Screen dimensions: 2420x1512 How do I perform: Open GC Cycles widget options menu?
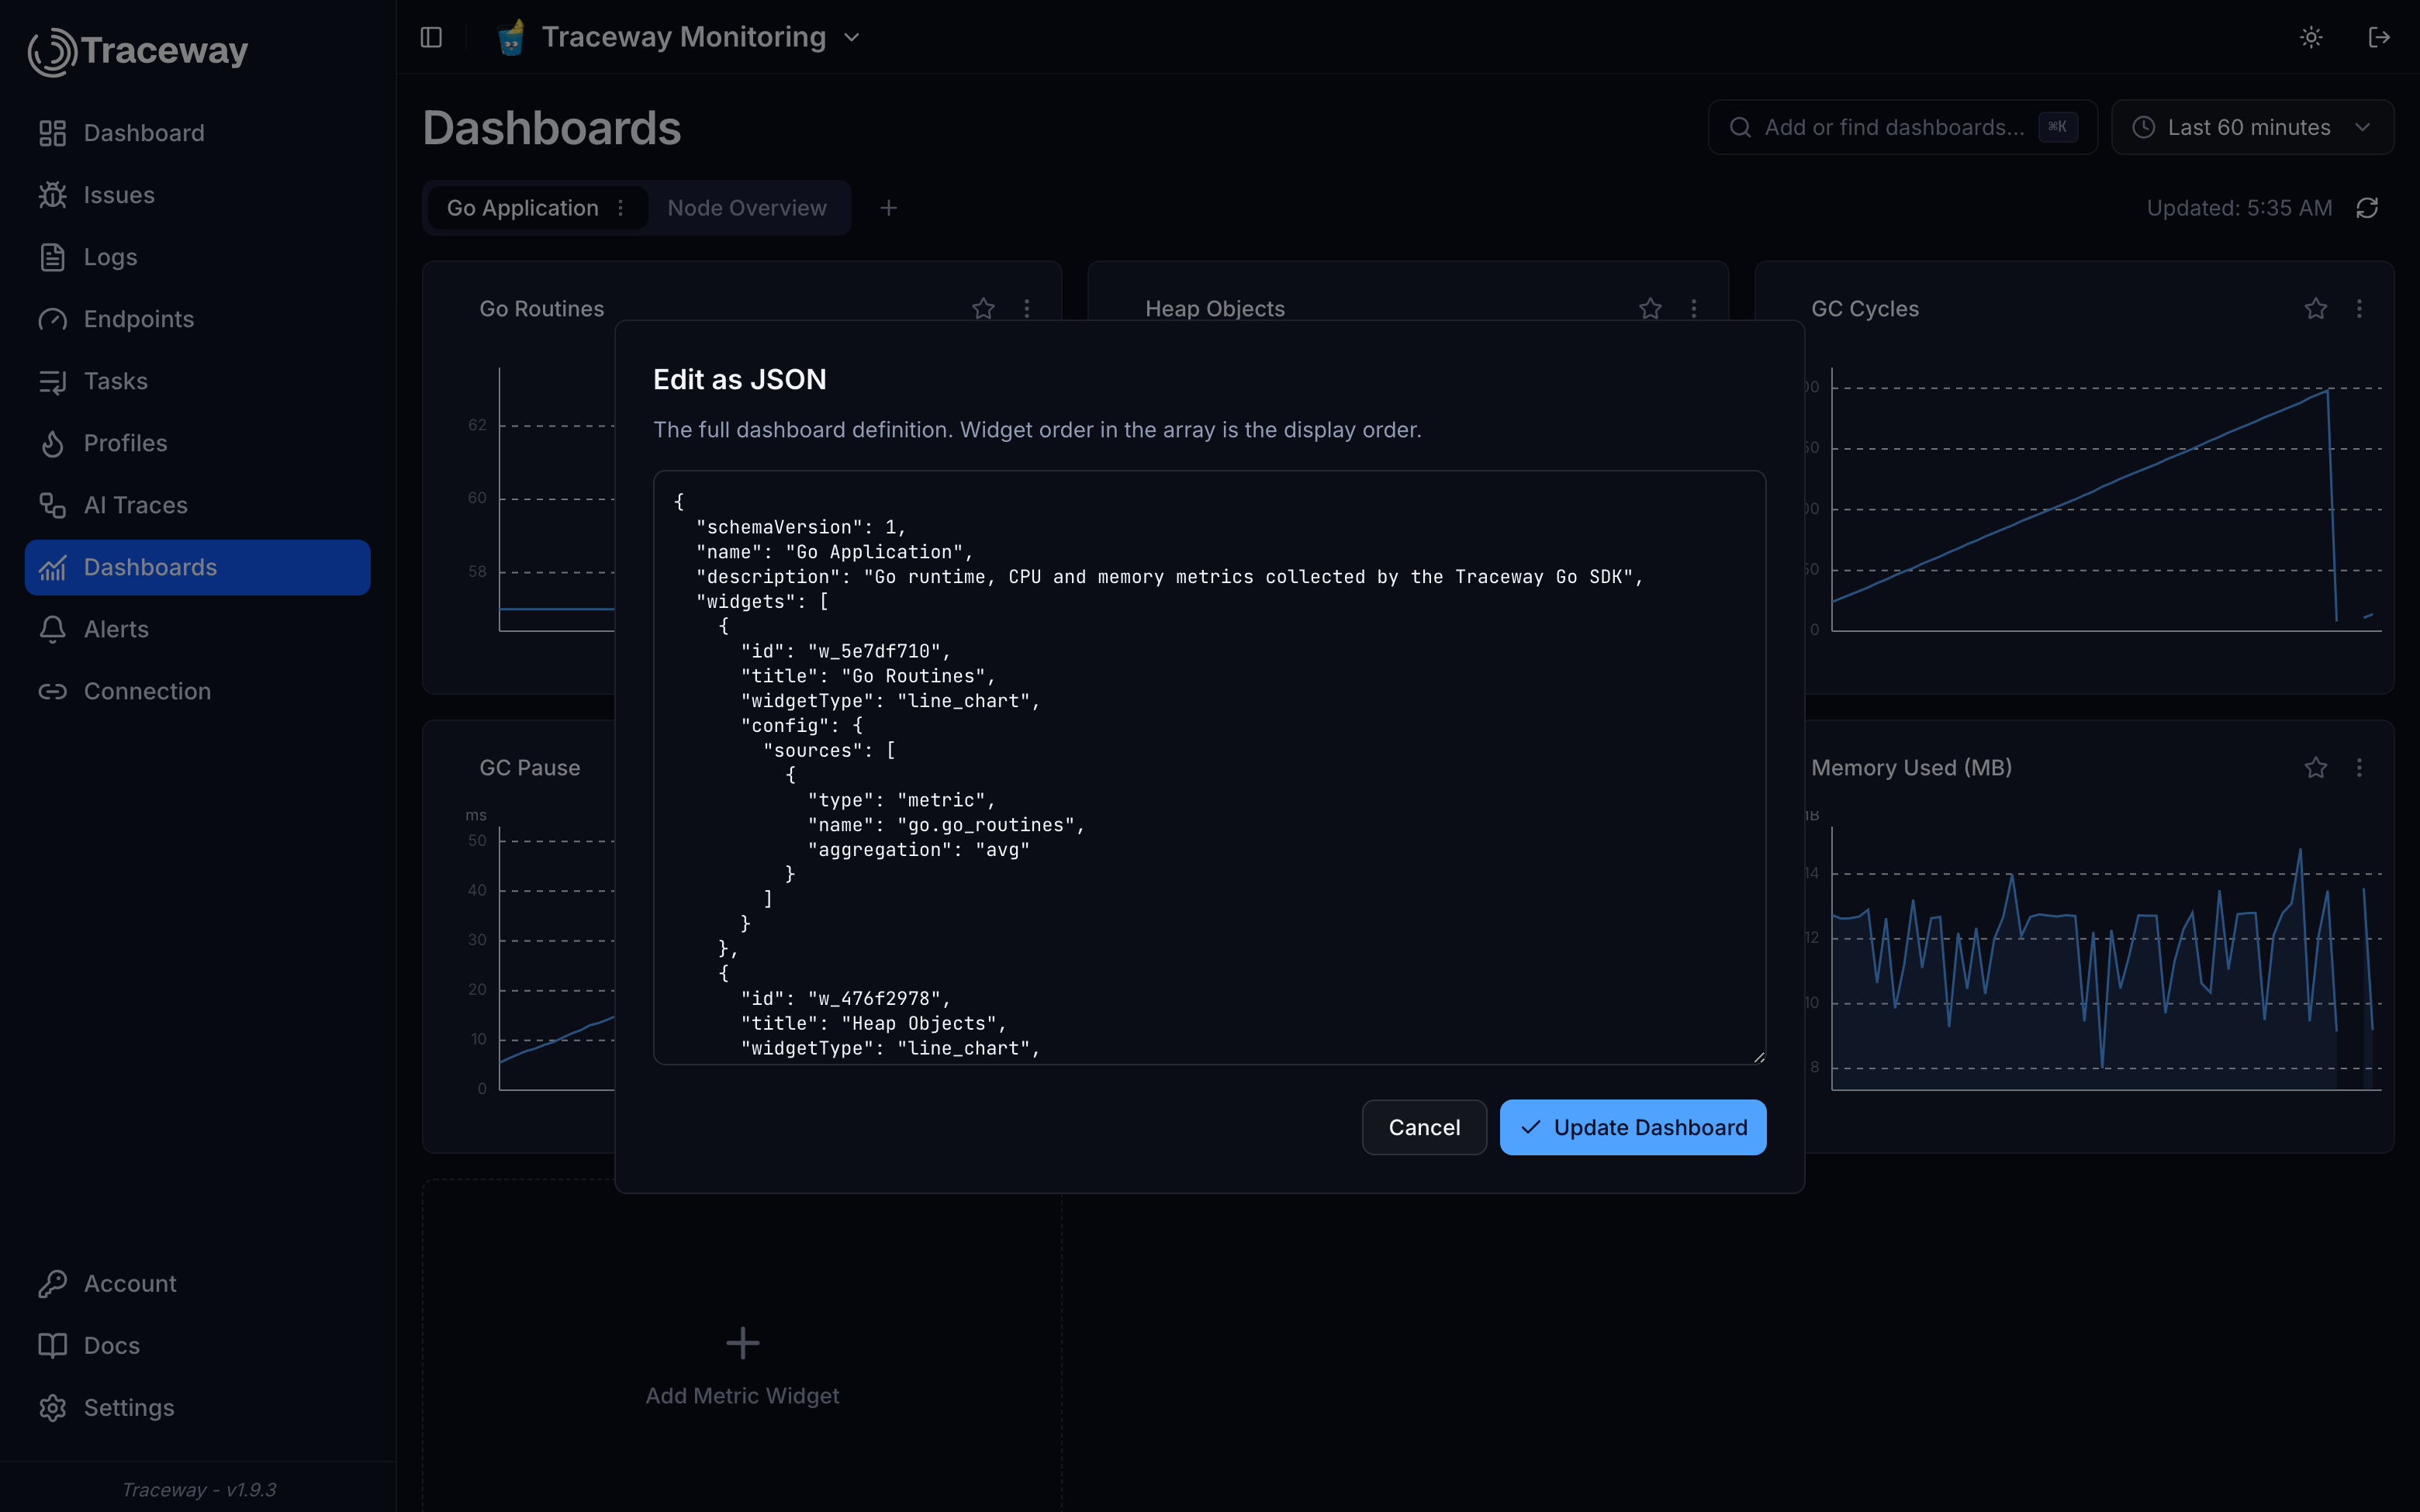tap(2360, 309)
